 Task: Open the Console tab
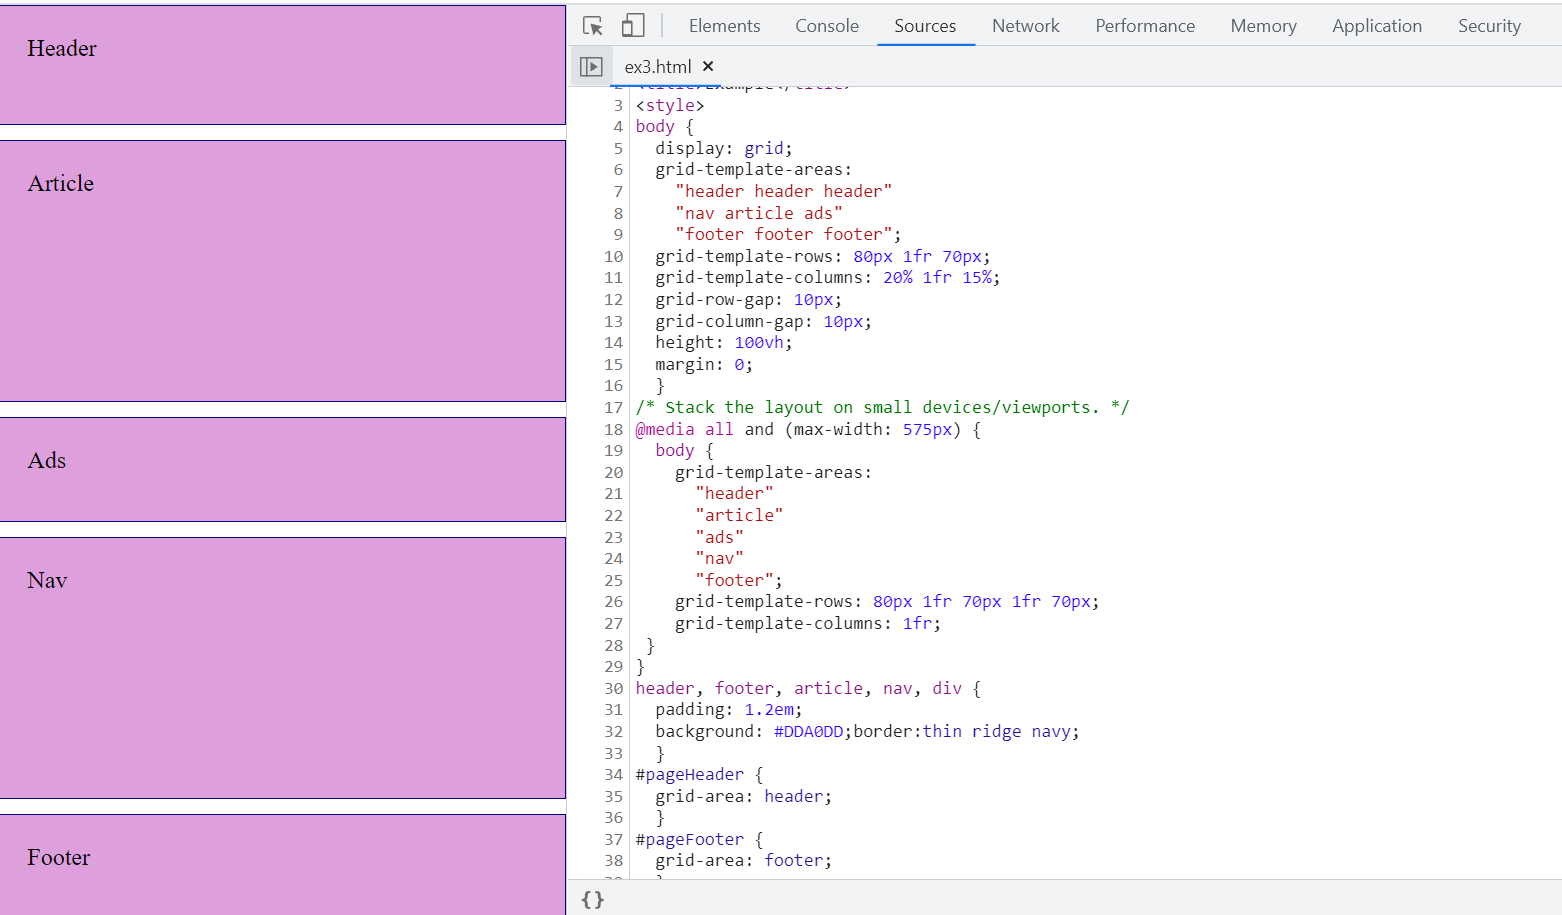(826, 26)
